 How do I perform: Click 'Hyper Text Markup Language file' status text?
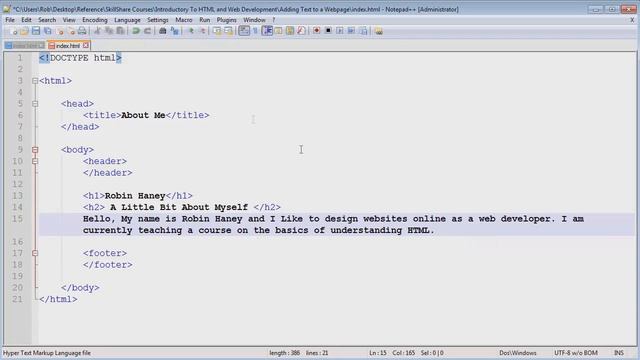tap(47, 353)
